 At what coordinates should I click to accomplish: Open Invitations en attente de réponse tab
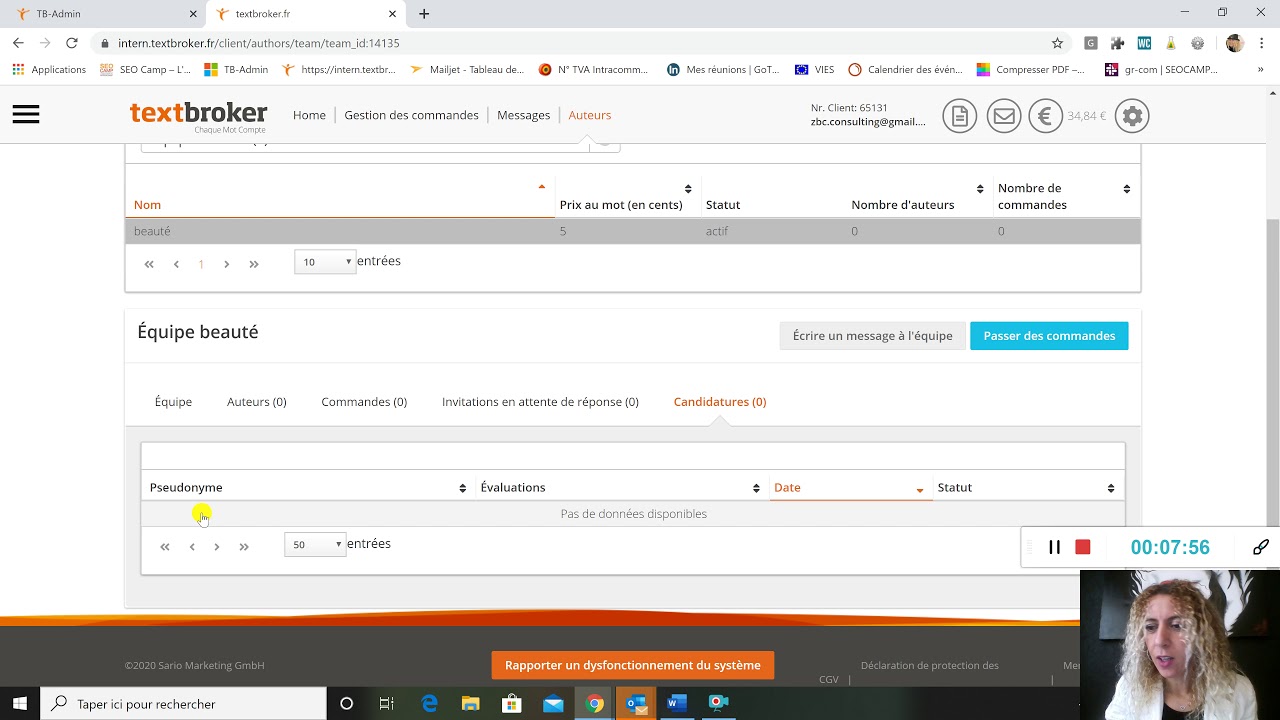(x=540, y=401)
